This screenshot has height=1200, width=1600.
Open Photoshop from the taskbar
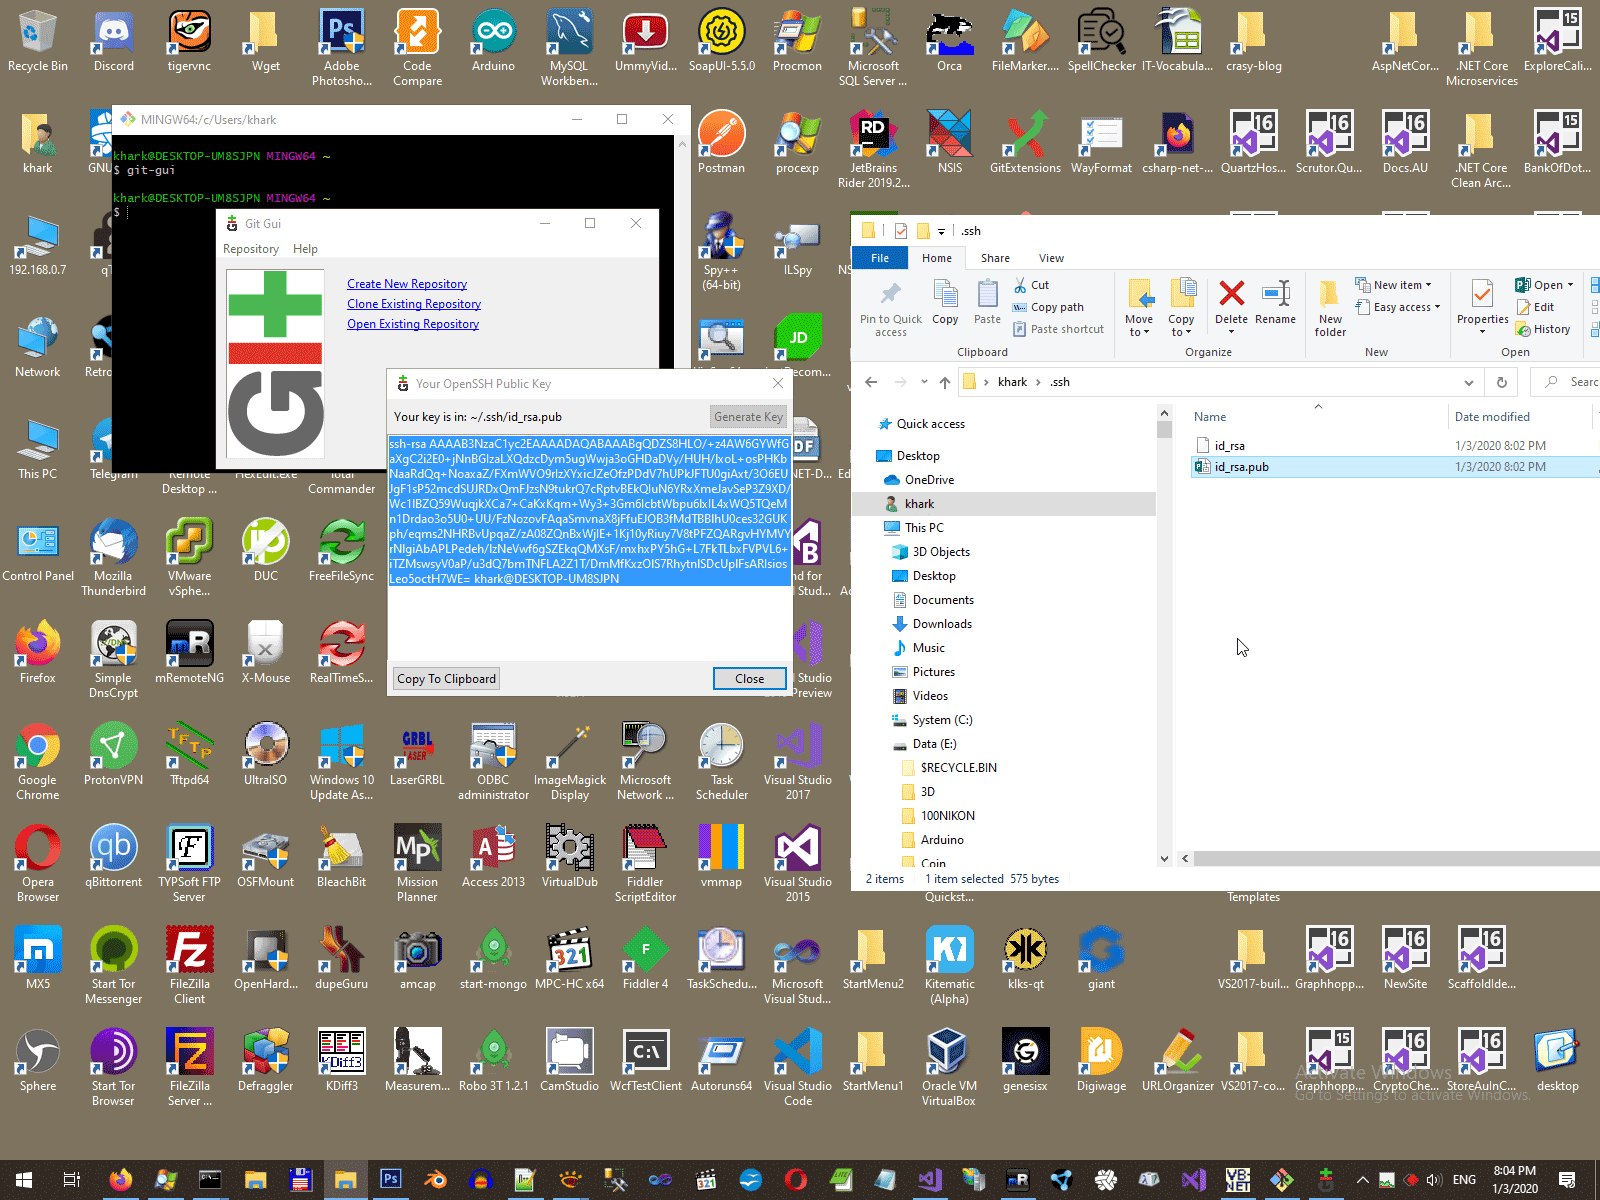(391, 1180)
